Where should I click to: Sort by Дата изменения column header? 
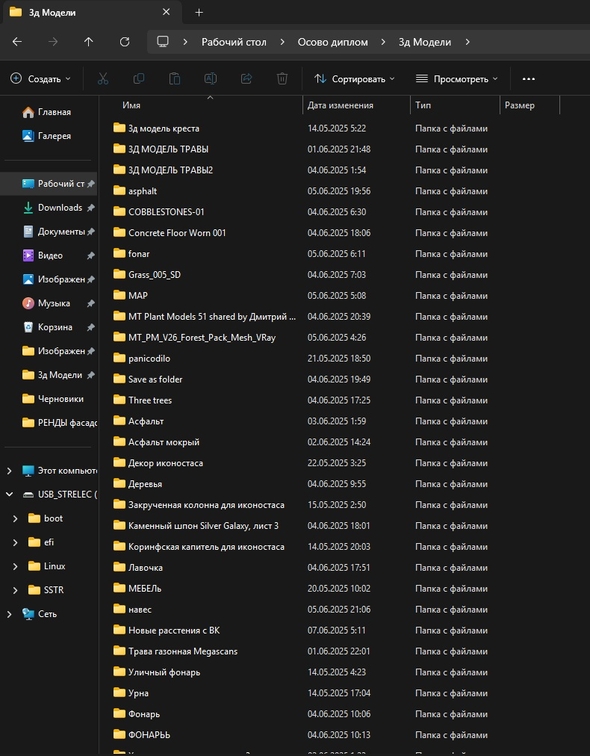[340, 105]
